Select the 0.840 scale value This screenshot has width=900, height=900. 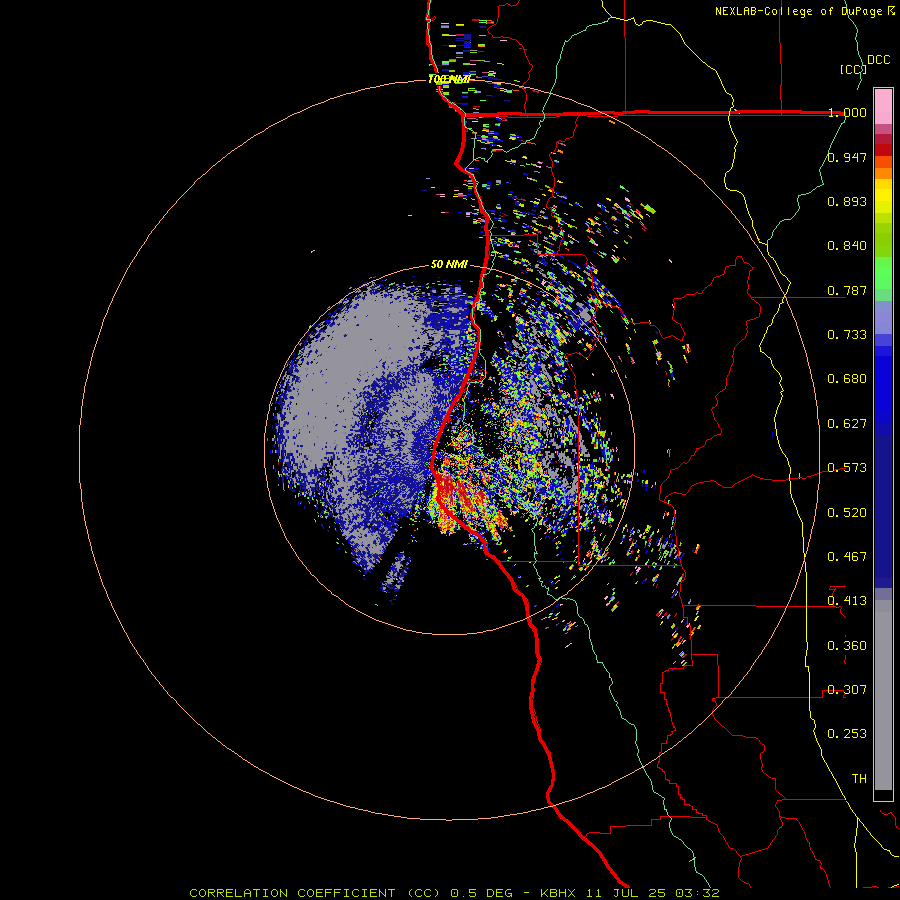(x=847, y=246)
